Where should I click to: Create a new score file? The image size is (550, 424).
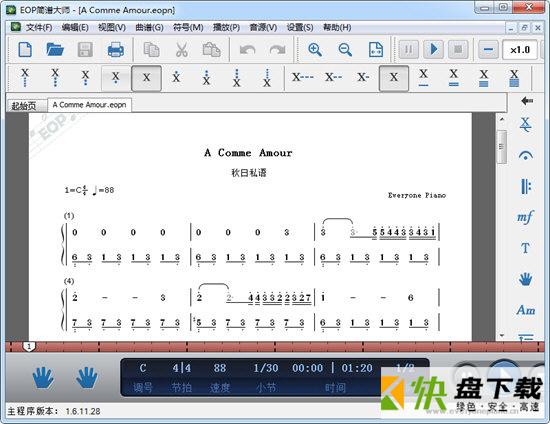pyautogui.click(x=25, y=49)
